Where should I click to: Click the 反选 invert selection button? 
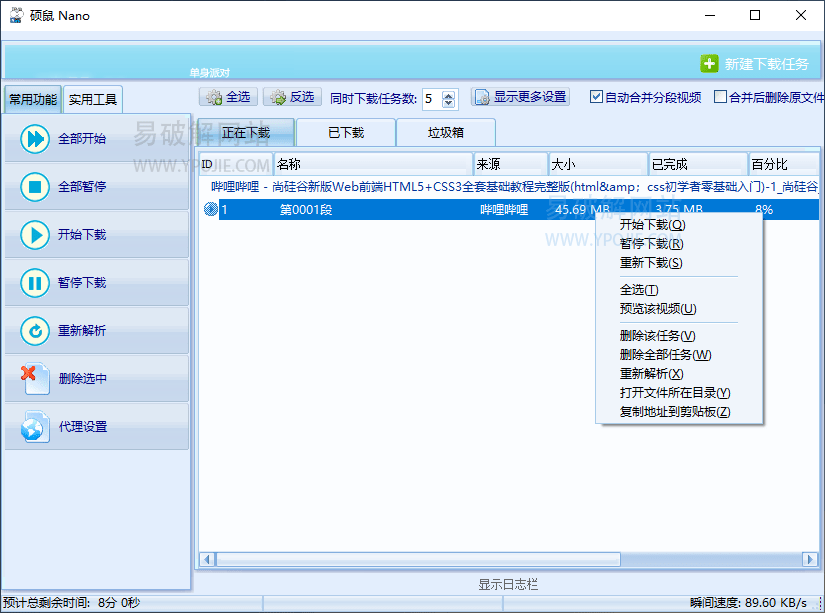tap(292, 97)
